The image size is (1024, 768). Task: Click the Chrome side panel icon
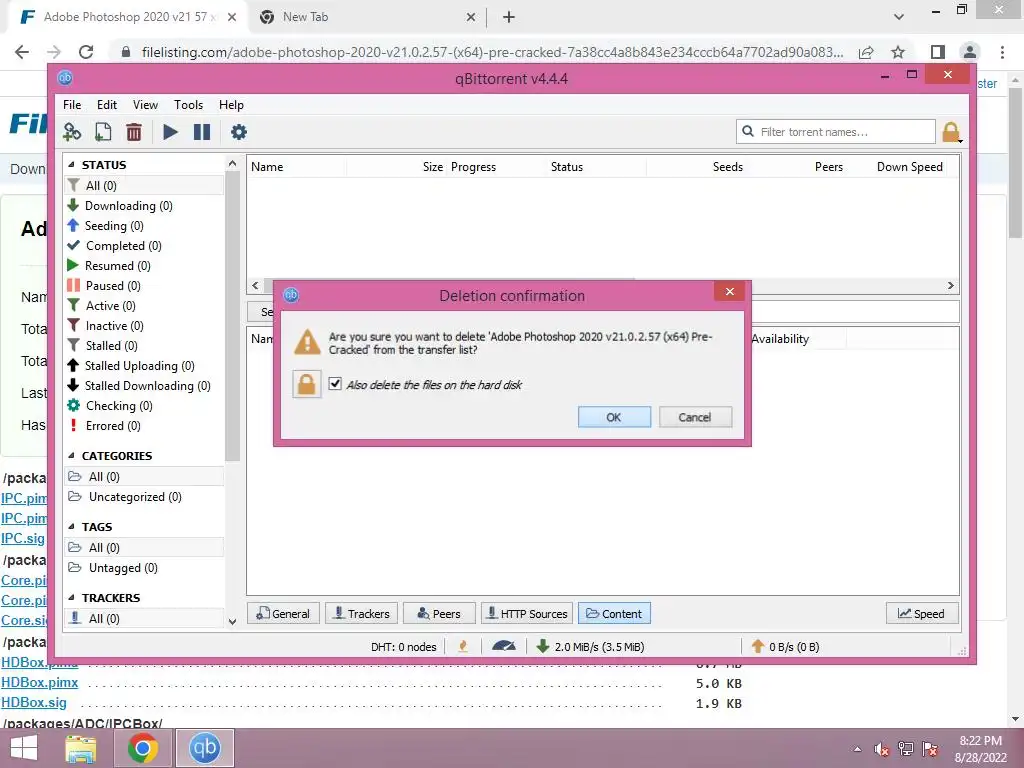point(938,52)
